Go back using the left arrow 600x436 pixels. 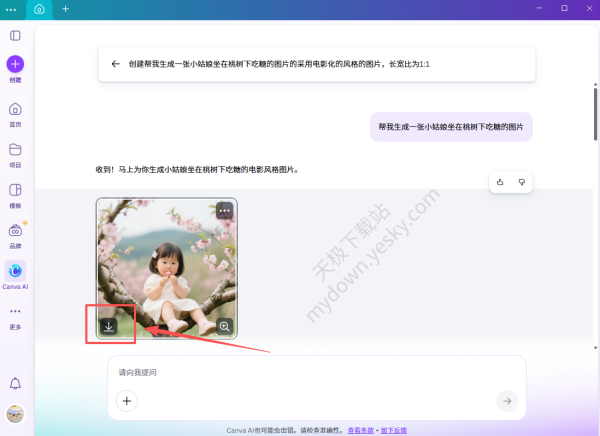pos(116,63)
